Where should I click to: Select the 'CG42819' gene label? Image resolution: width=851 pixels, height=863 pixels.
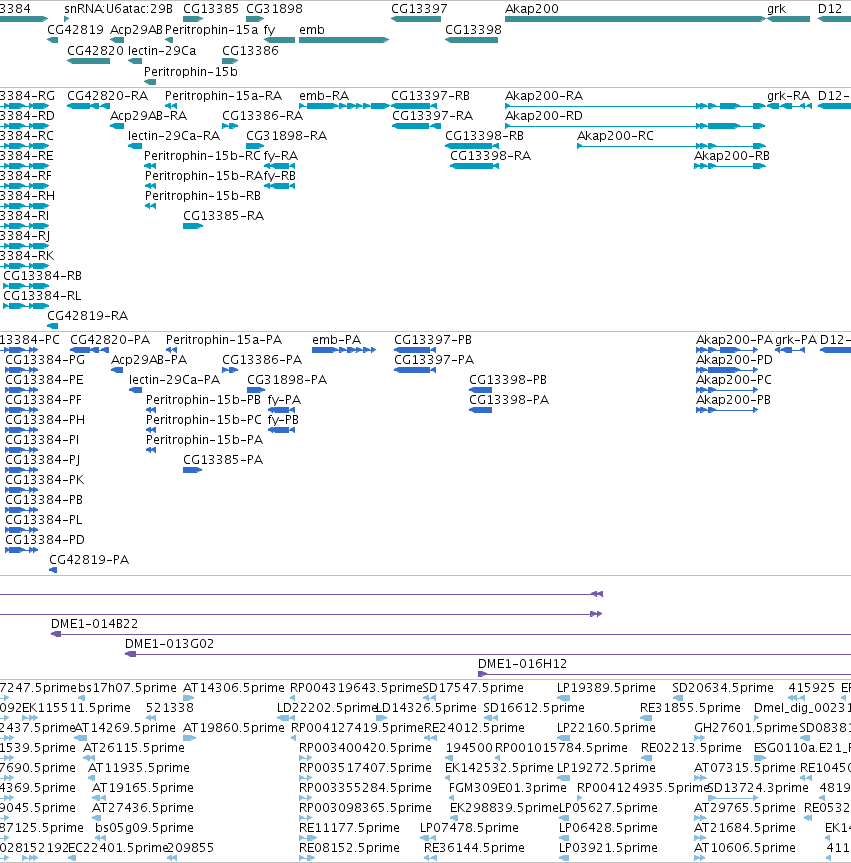pyautogui.click(x=75, y=30)
